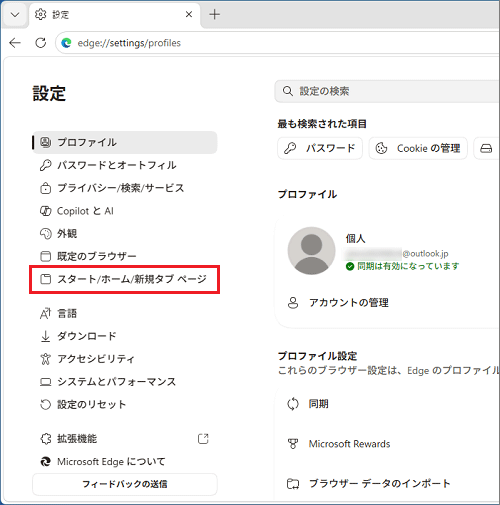500x505 pixels.
Task: Open プライバシー/検索/サービス settings
Action: click(125, 188)
